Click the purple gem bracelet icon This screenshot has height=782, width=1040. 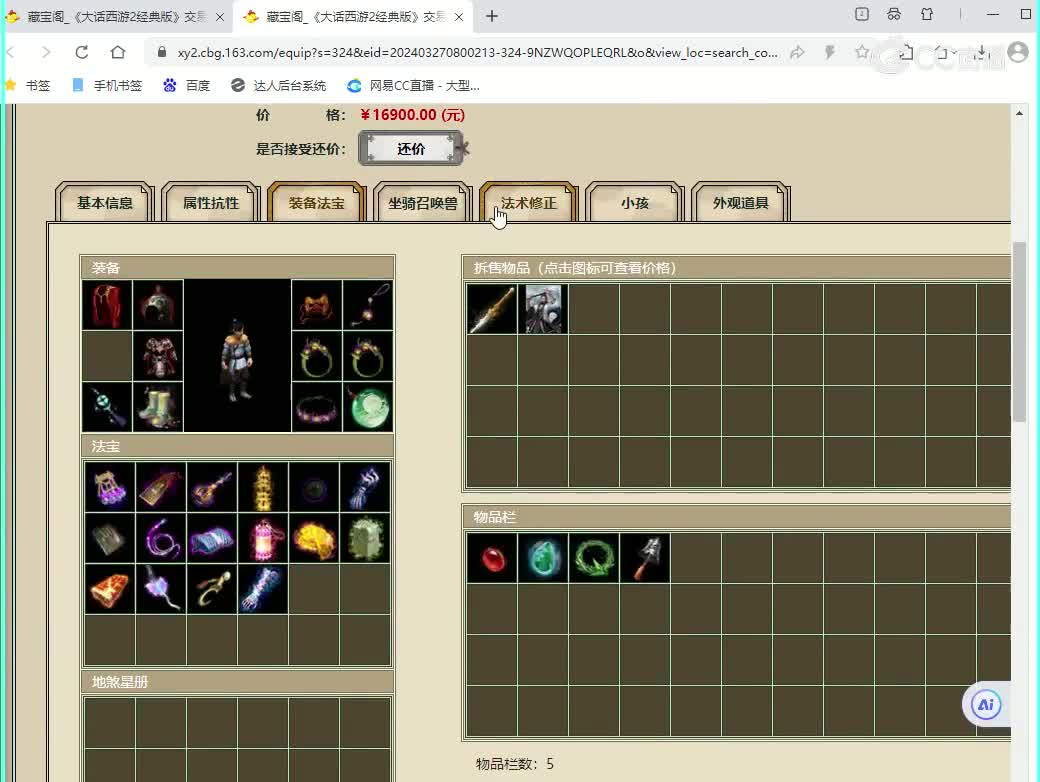click(317, 407)
